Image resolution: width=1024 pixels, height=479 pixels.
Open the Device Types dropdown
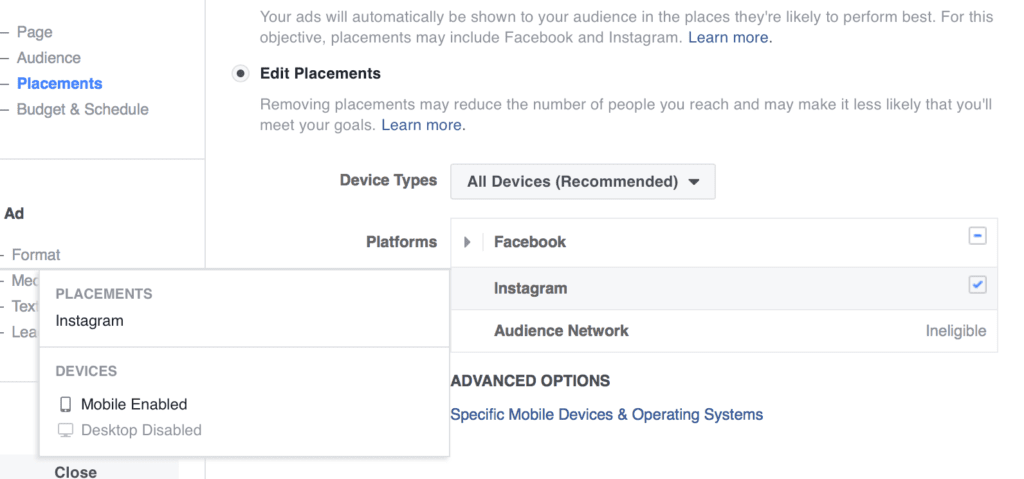coord(583,182)
